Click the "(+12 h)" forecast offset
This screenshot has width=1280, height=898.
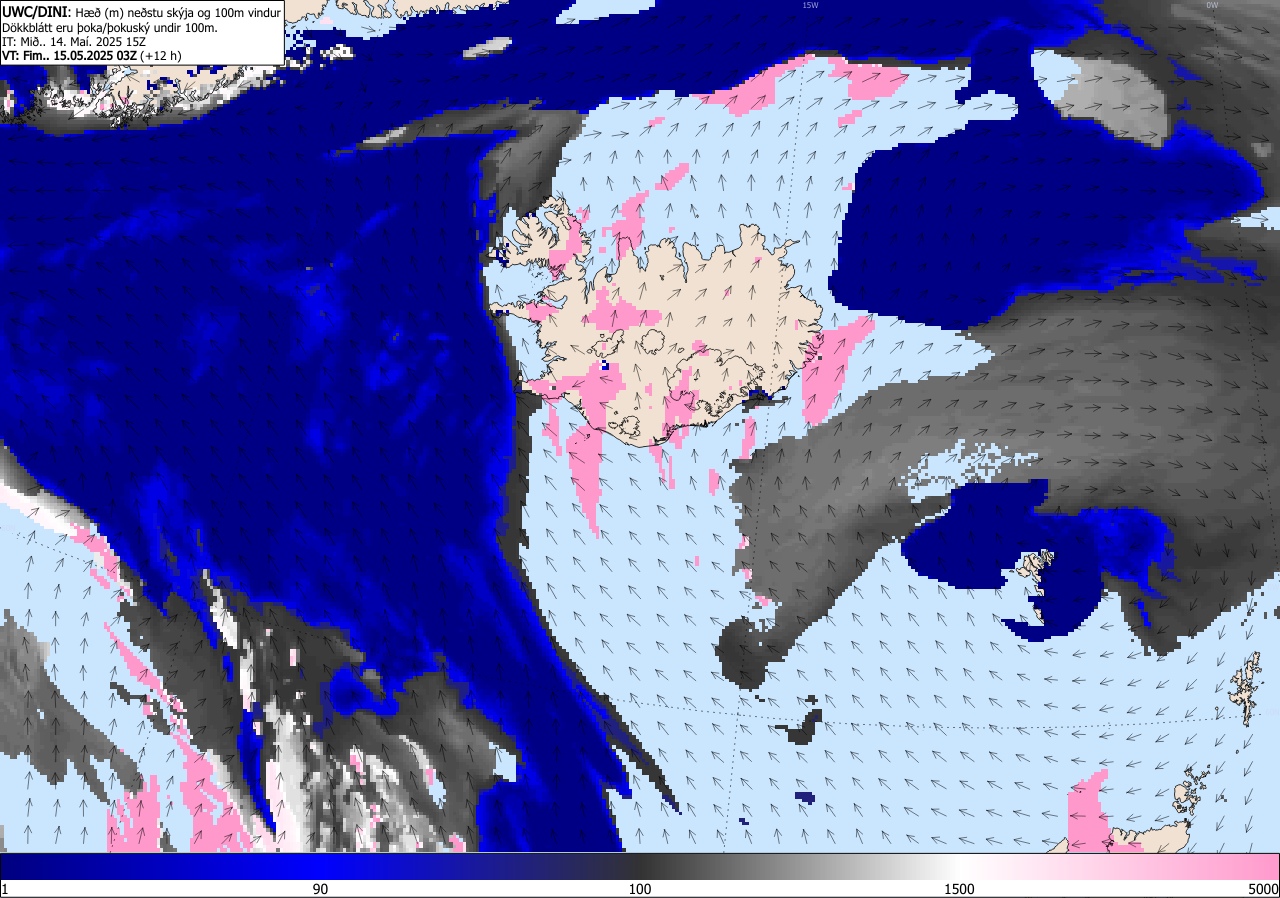tap(161, 55)
